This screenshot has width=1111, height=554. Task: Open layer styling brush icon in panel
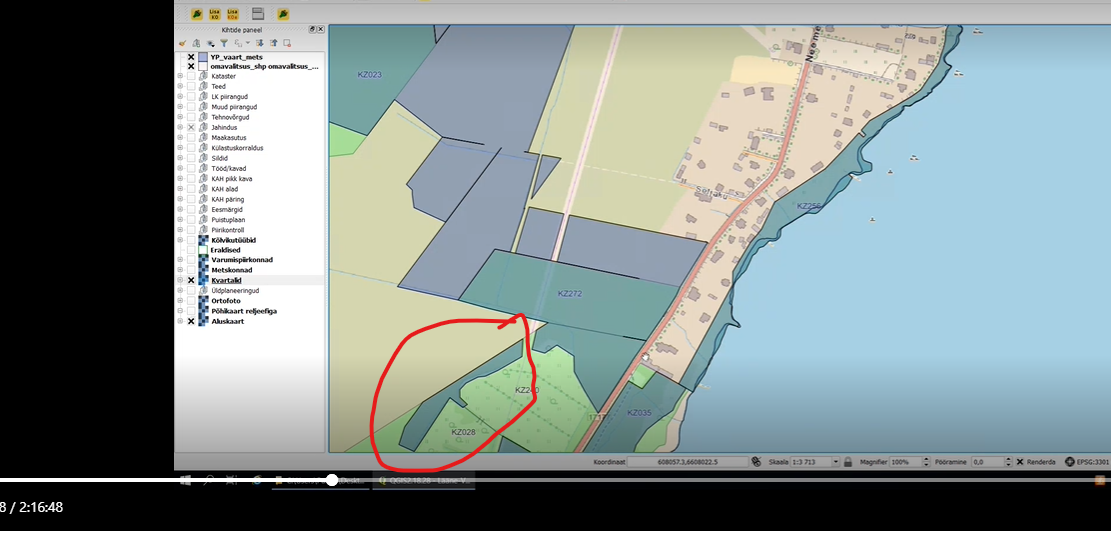[182, 43]
